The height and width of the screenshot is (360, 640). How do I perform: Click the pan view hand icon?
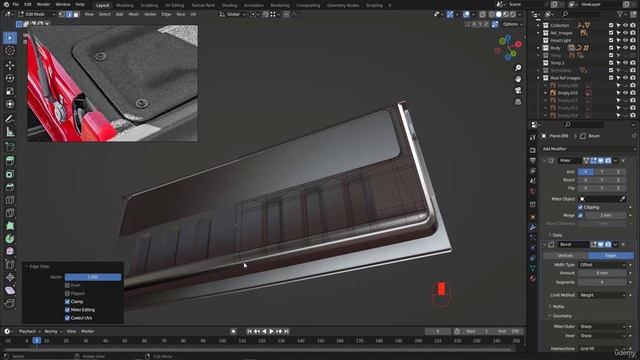(x=518, y=79)
